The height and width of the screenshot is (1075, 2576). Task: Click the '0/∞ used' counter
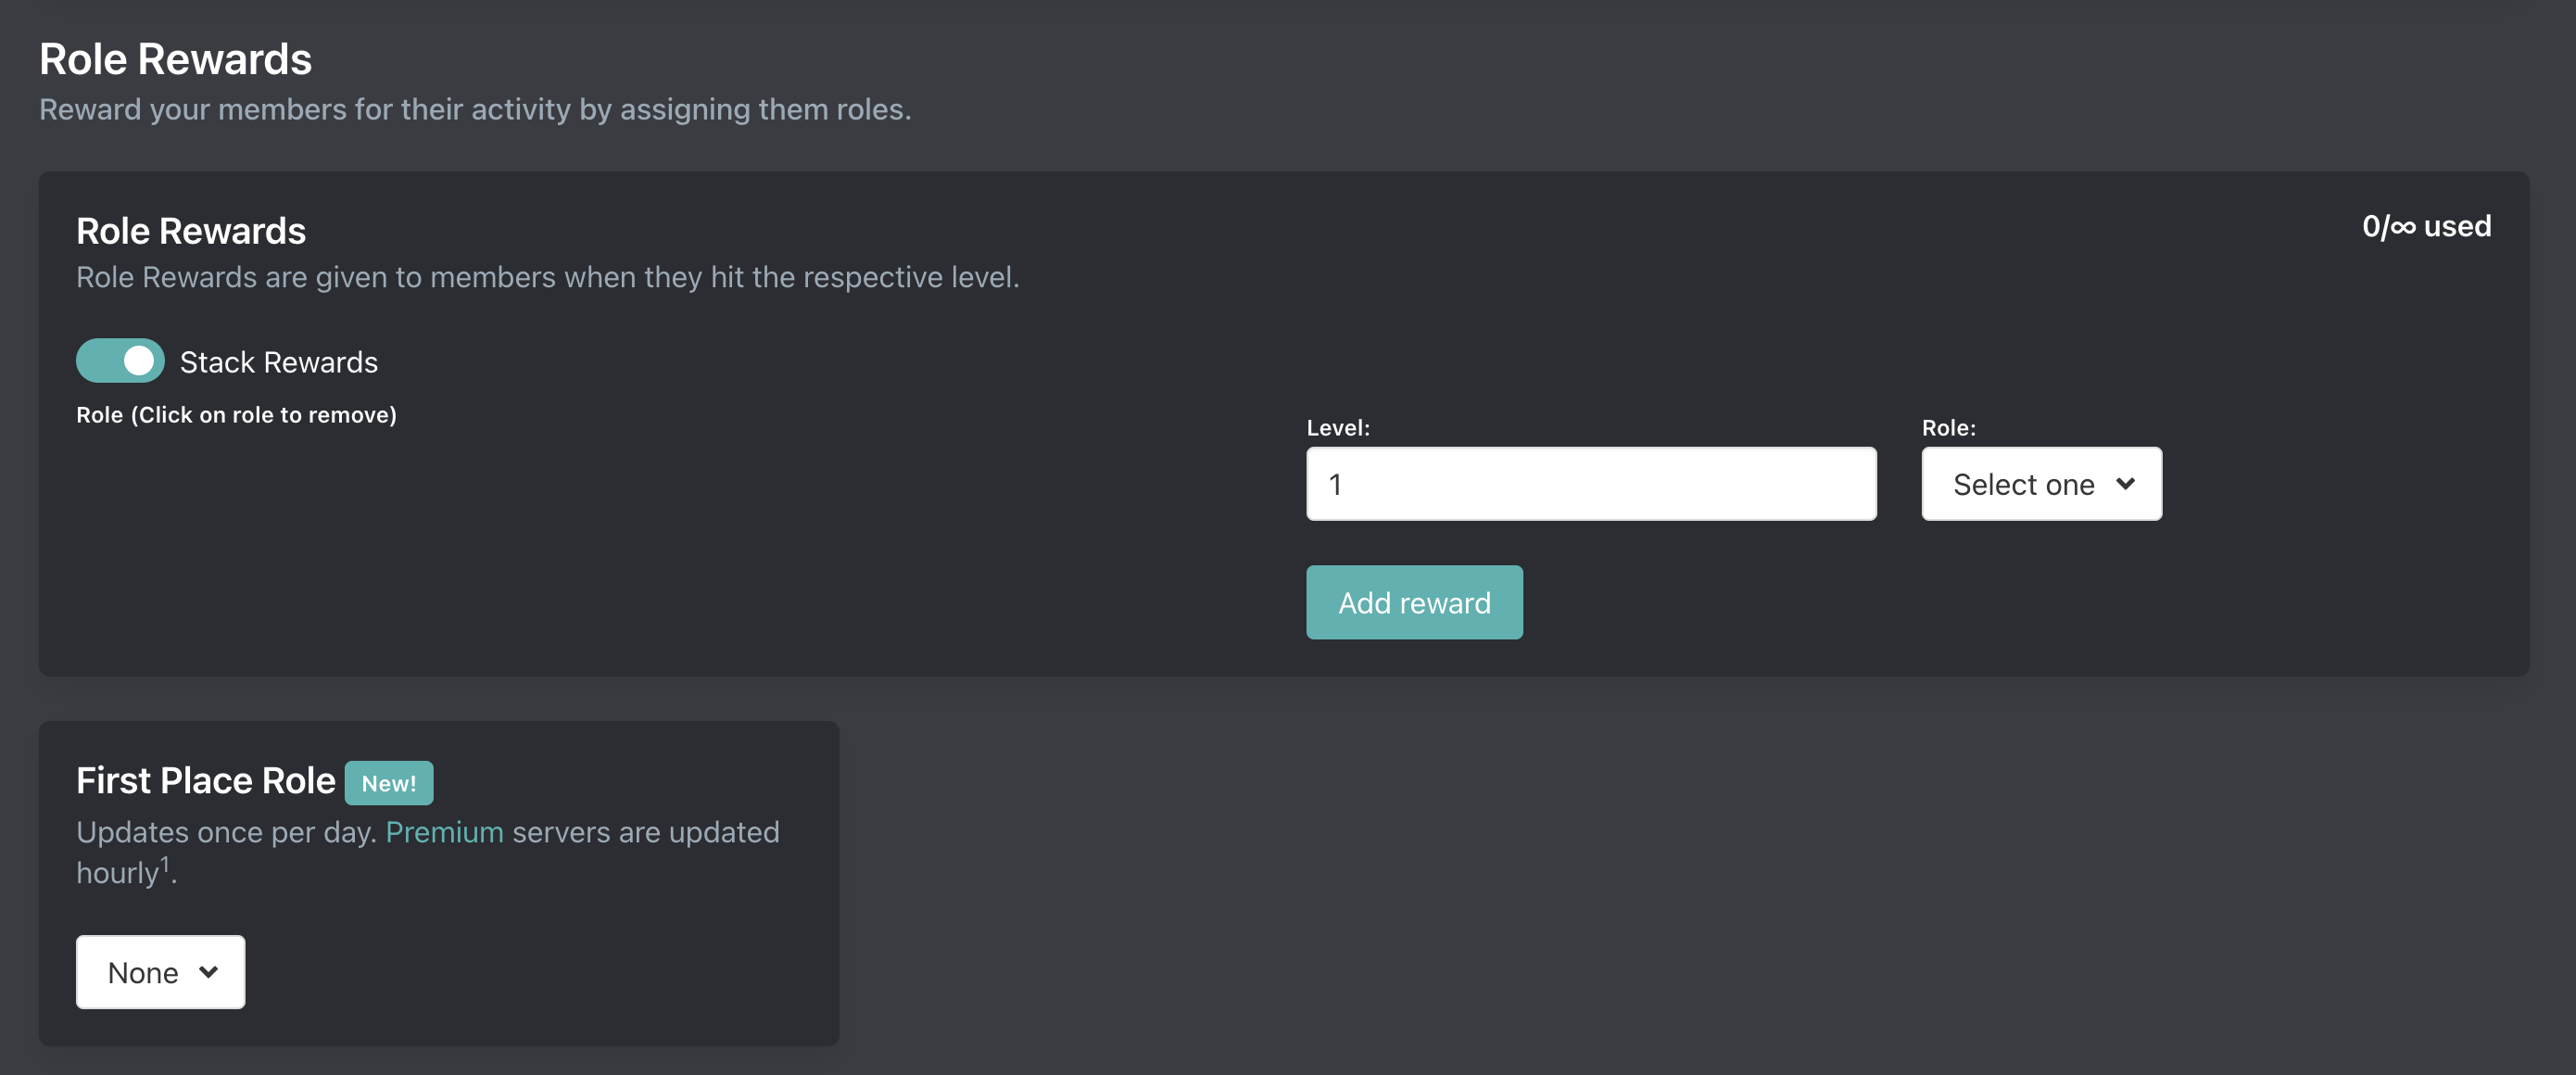pos(2425,226)
